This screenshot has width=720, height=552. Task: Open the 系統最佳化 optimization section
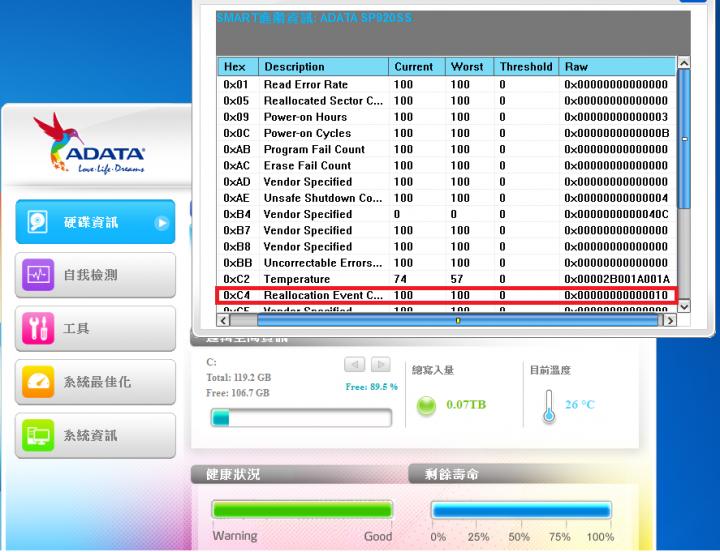click(x=95, y=382)
